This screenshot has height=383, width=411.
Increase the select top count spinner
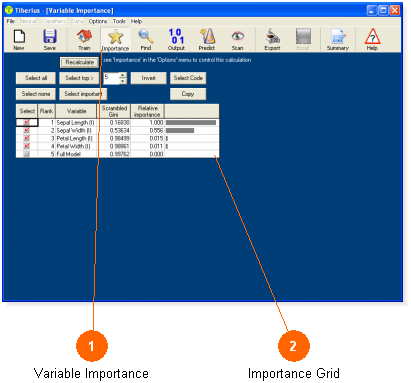123,75
